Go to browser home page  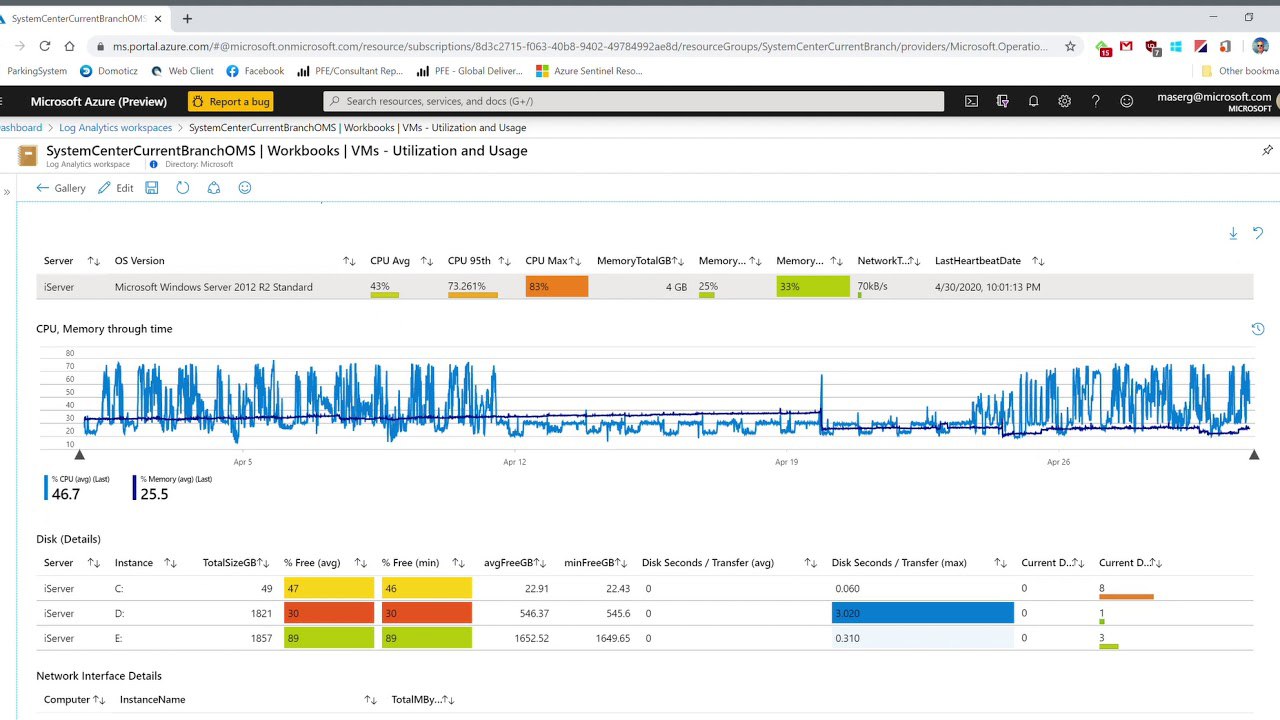[x=69, y=46]
